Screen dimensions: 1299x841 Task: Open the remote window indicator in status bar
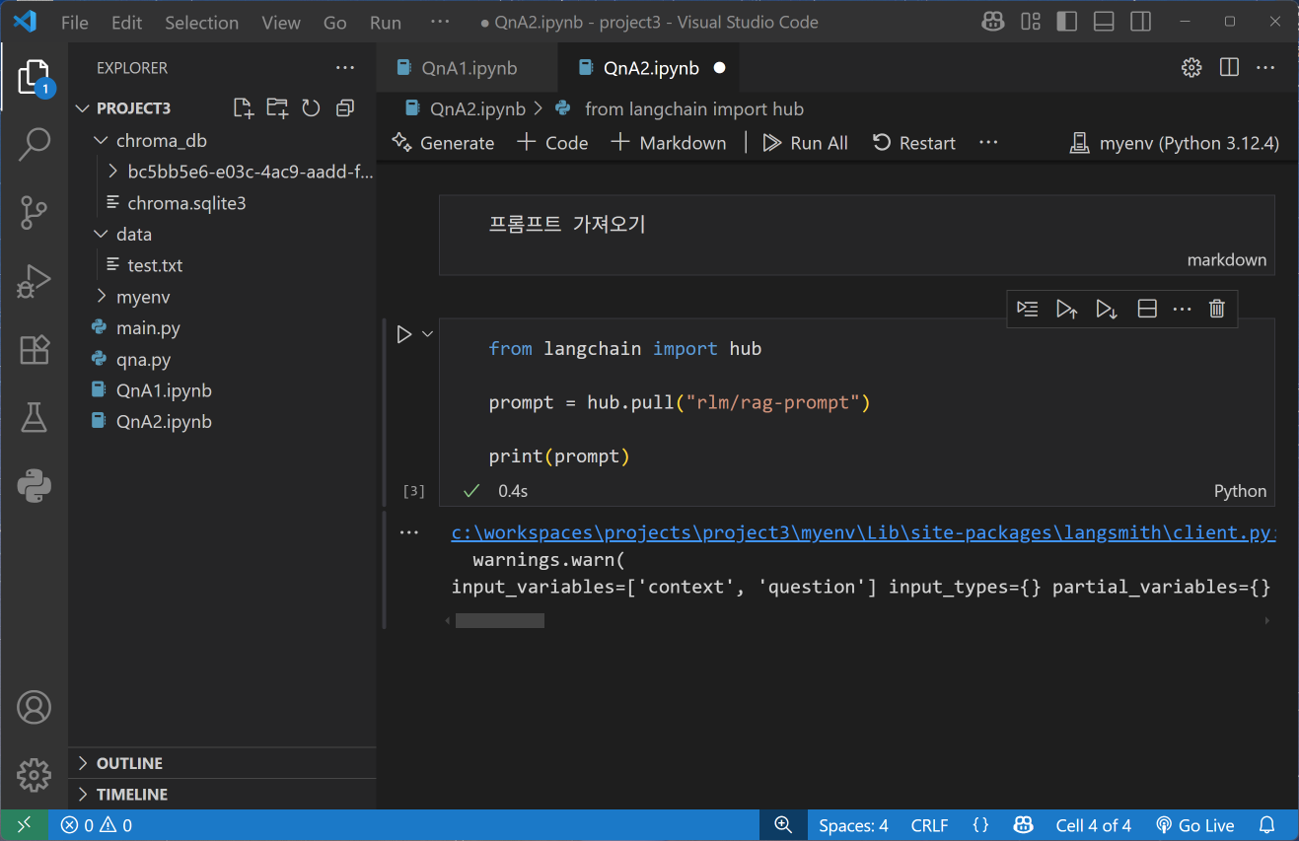[24, 825]
